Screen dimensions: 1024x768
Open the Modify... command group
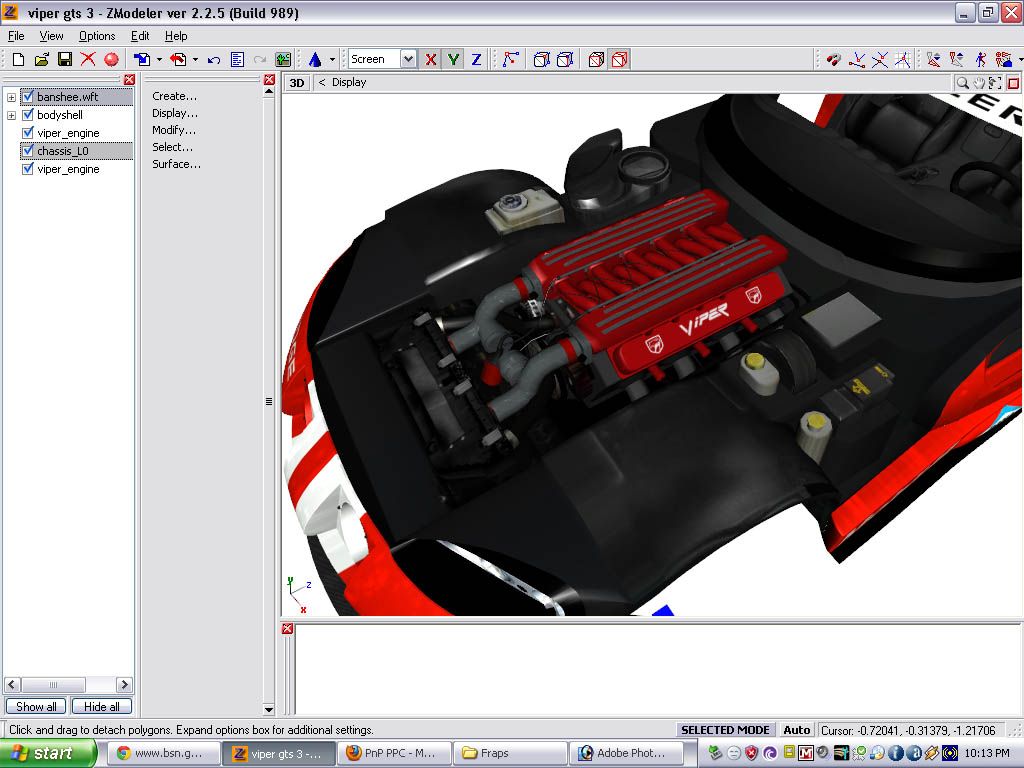174,130
